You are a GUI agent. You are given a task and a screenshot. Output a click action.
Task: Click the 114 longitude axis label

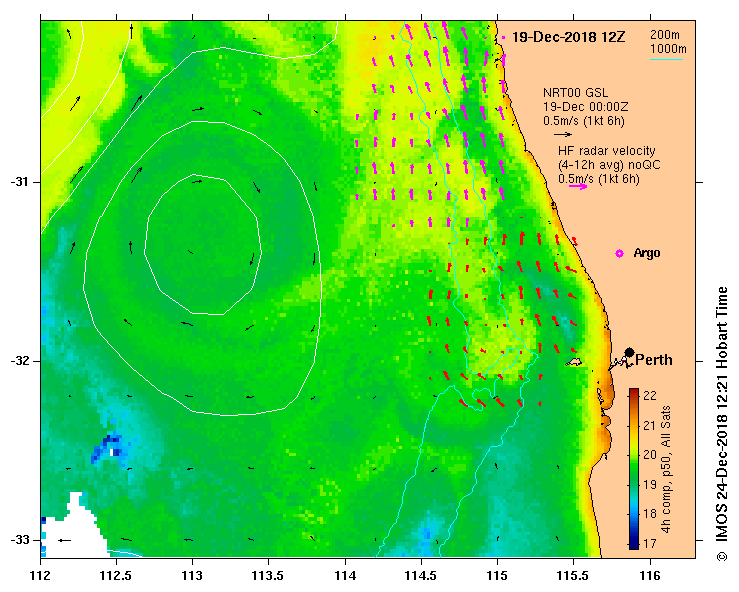click(x=345, y=576)
